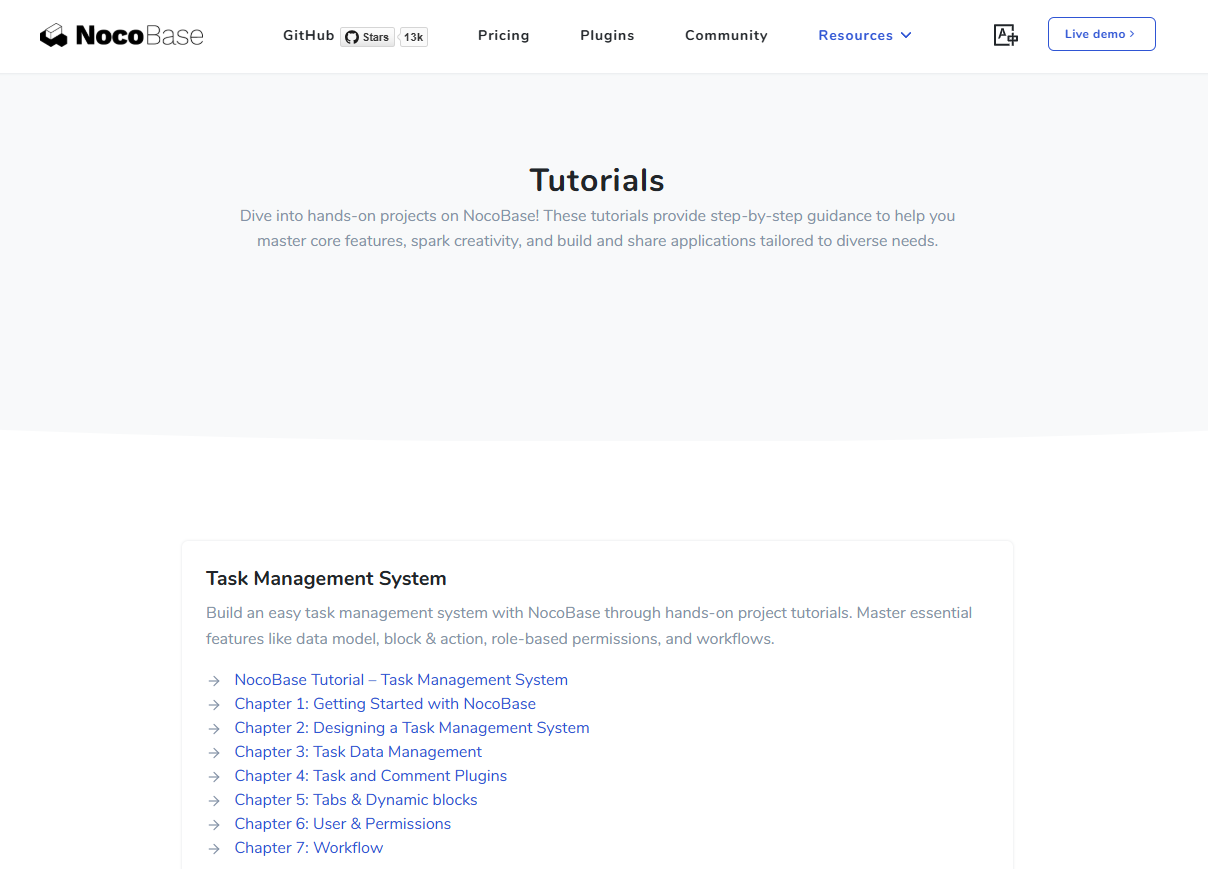Click arrow icon beside Chapter 4 link
Viewport: 1208px width, 869px height.
[214, 777]
